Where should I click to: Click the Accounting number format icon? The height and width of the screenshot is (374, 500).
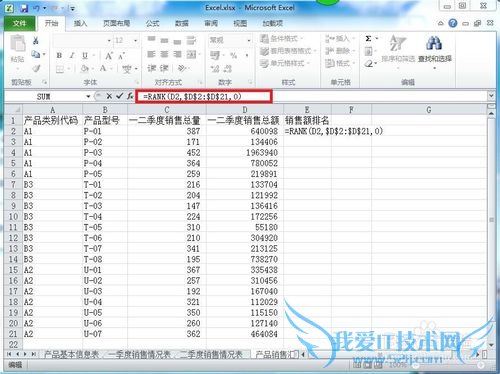point(215,55)
